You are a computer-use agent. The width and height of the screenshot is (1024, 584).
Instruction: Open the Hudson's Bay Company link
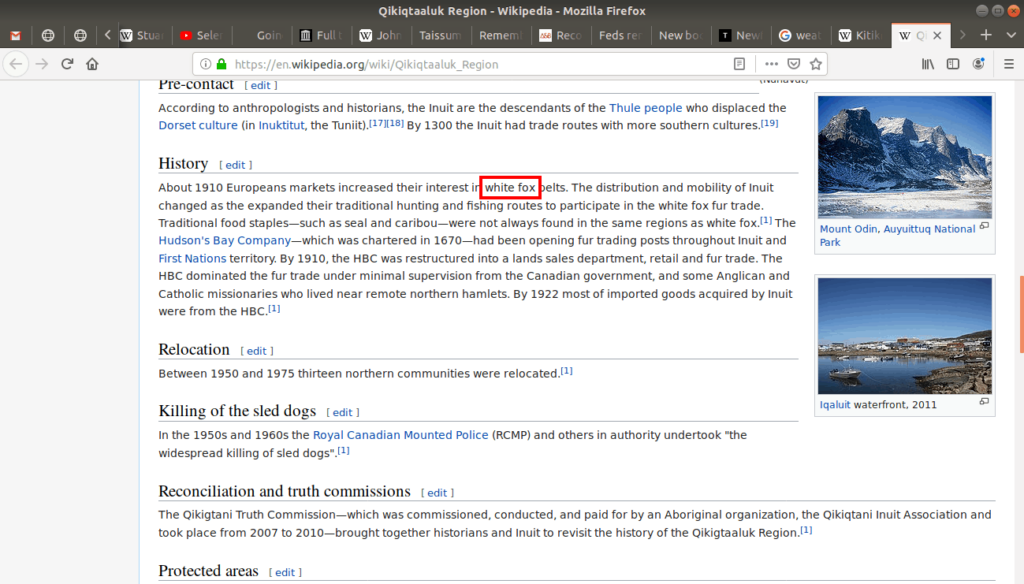tap(225, 240)
